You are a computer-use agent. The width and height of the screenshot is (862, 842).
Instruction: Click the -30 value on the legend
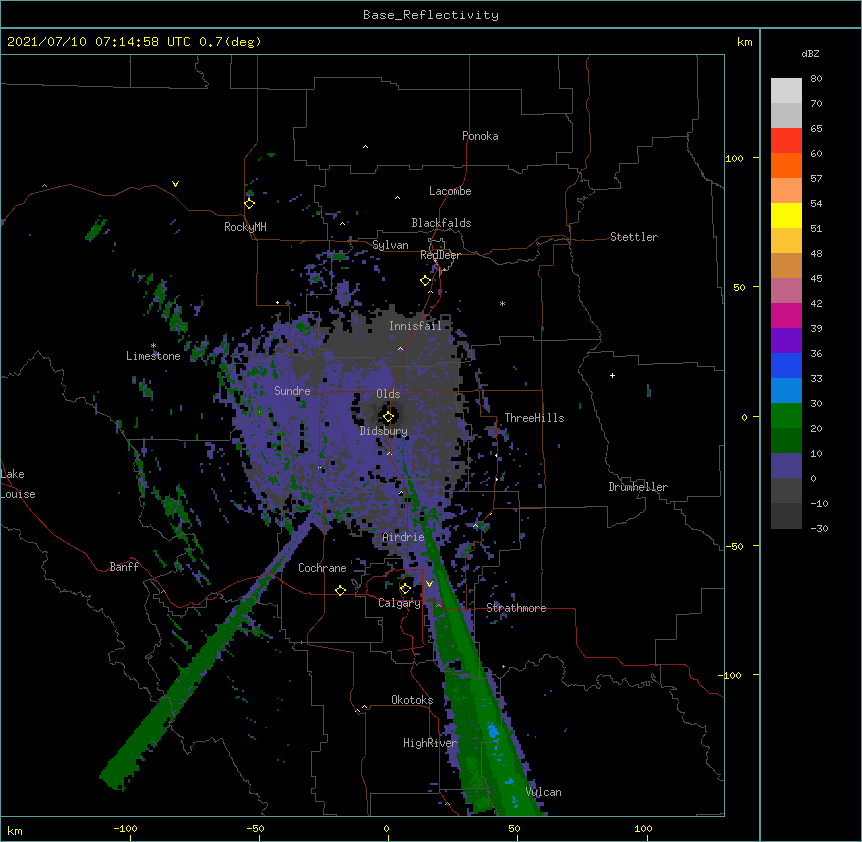point(819,528)
